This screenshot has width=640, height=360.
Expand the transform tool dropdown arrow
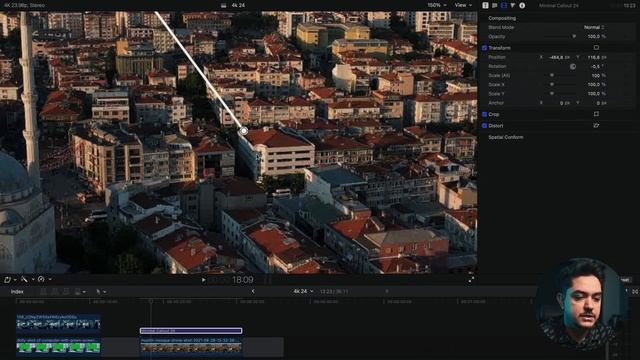point(15,280)
